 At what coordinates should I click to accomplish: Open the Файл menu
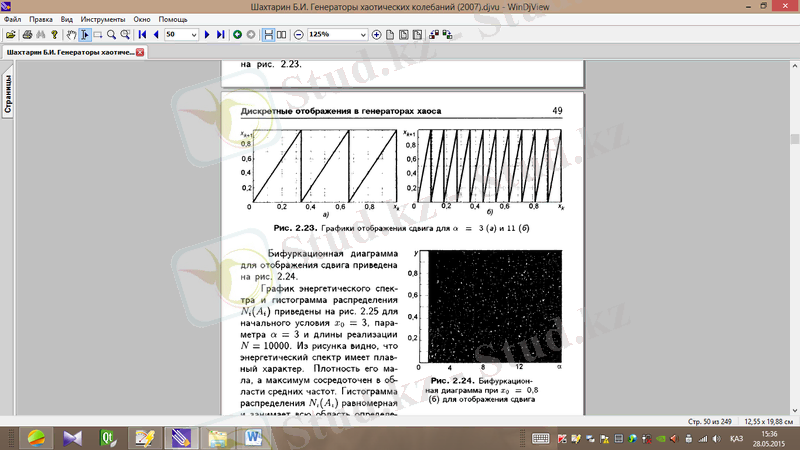click(12, 19)
